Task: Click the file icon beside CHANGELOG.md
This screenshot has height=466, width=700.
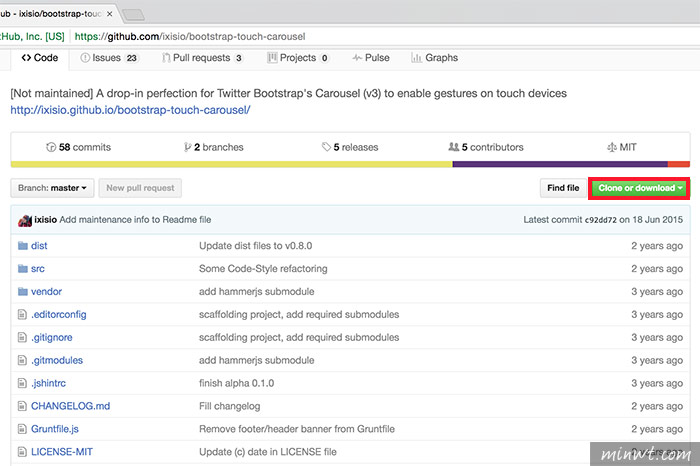Action: point(22,406)
